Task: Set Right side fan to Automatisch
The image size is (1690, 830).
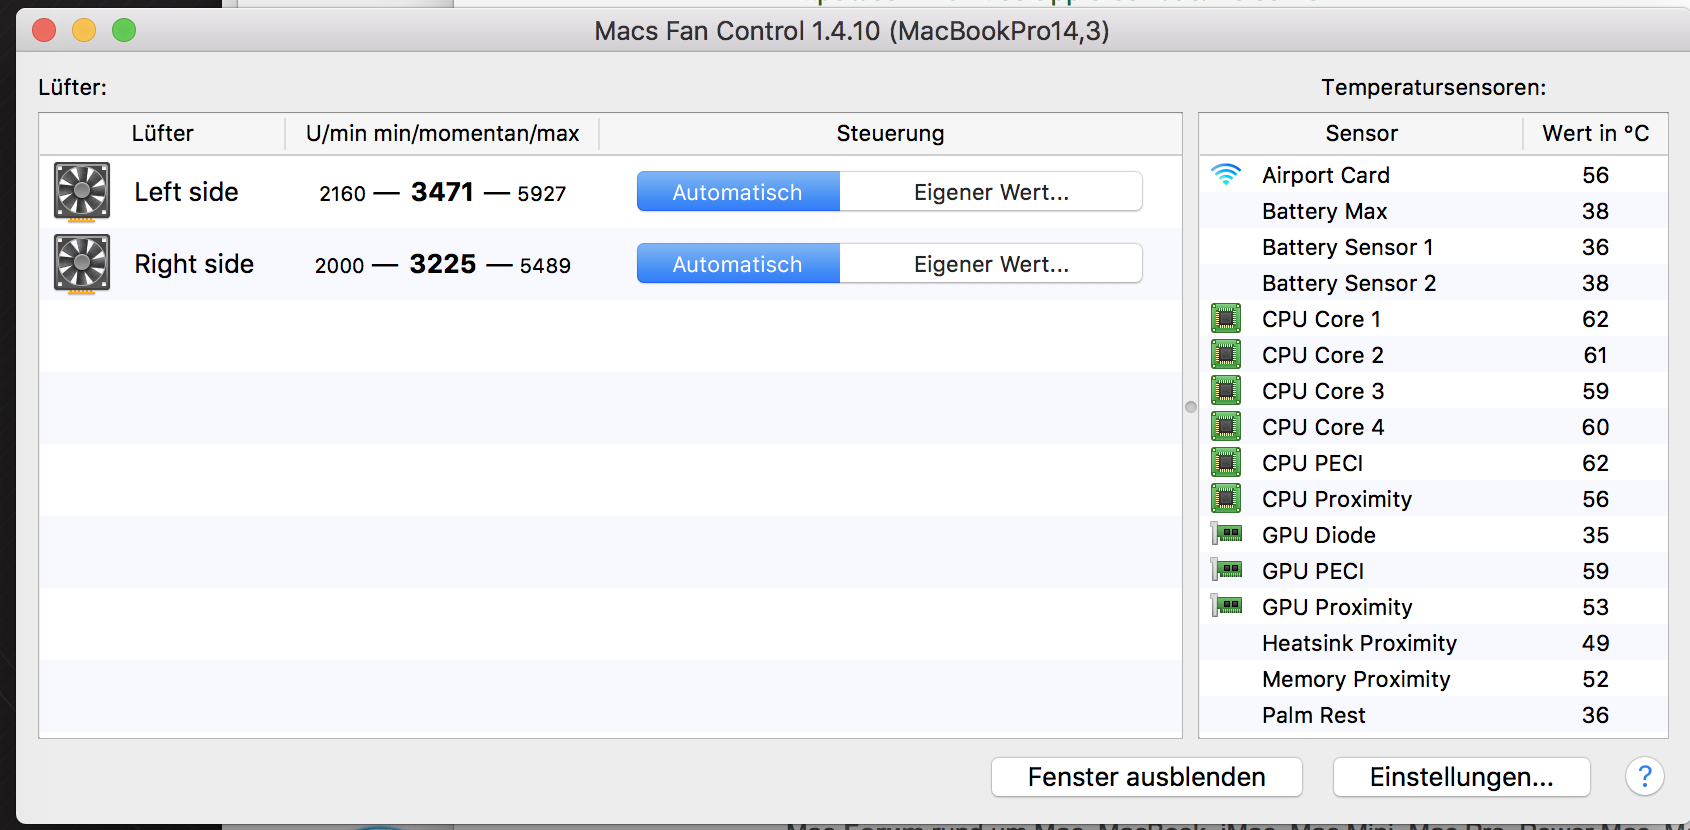Action: point(738,264)
